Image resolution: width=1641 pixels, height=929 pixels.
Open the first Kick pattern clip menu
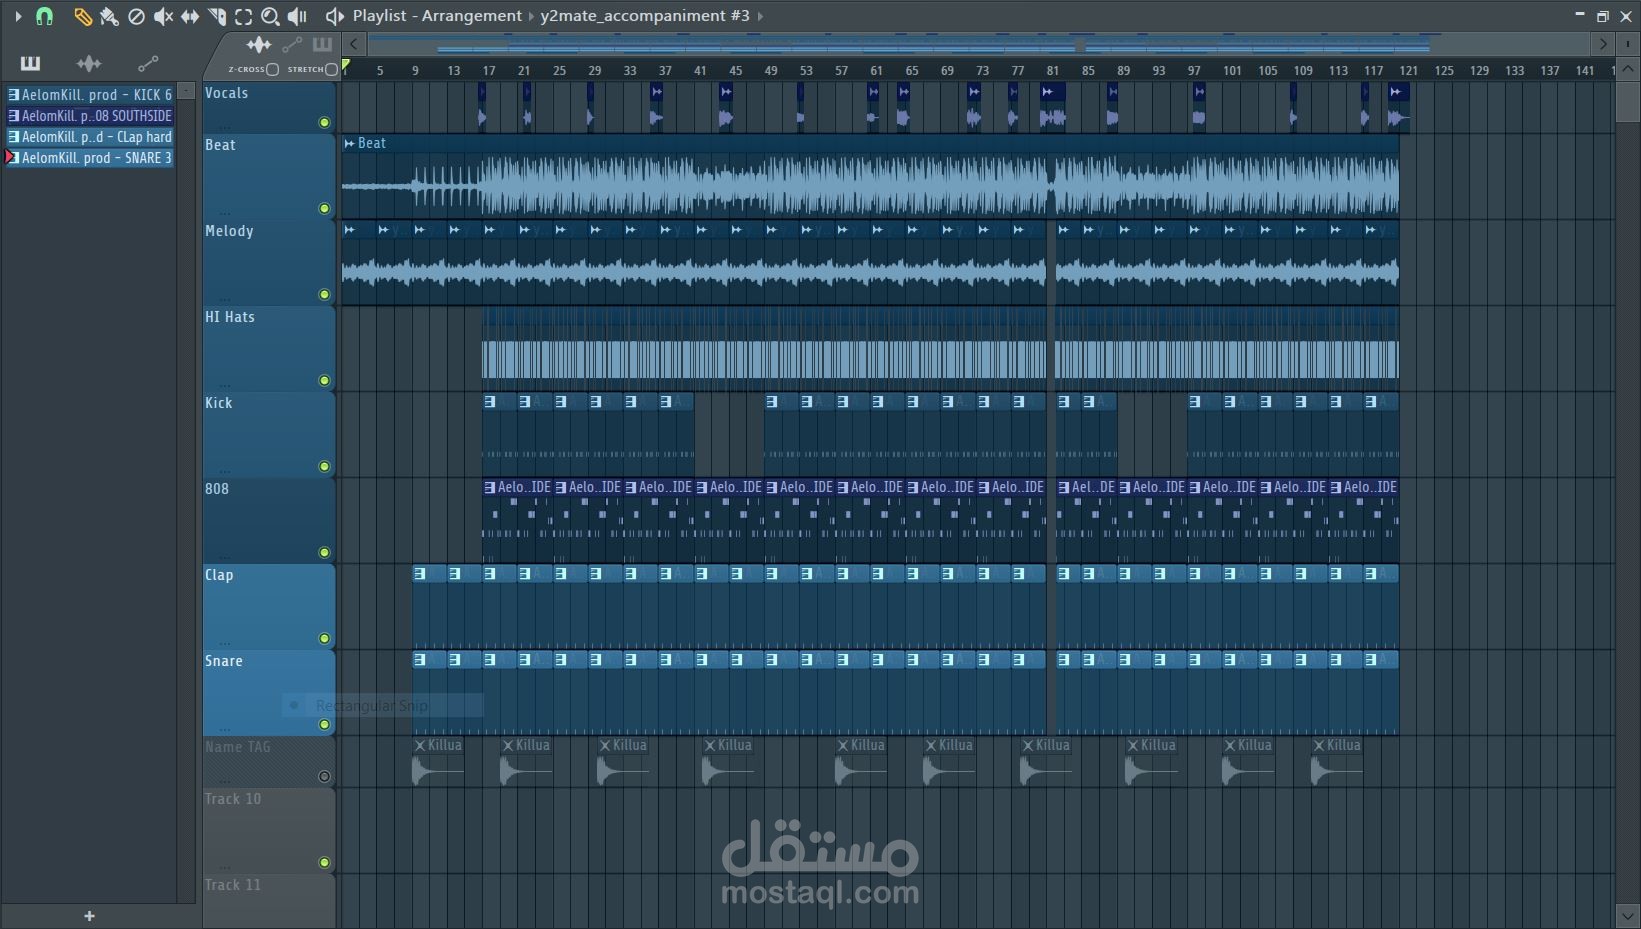click(490, 402)
